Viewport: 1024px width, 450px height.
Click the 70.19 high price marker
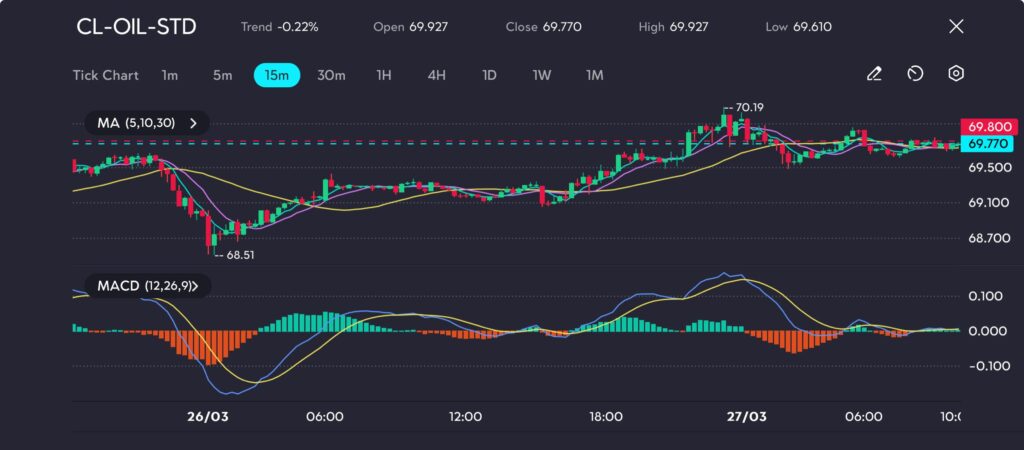click(748, 107)
